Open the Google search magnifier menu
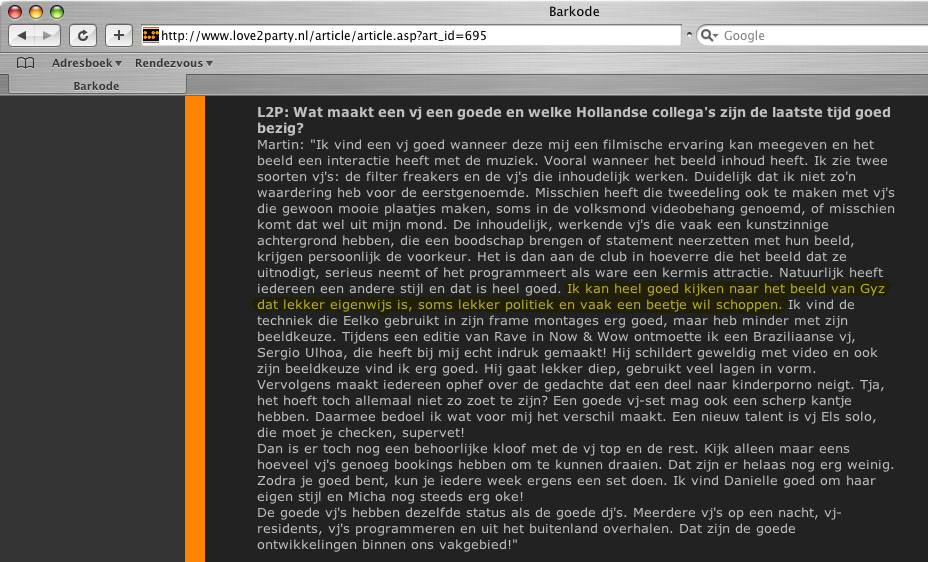The height and width of the screenshot is (562, 928). (709, 36)
